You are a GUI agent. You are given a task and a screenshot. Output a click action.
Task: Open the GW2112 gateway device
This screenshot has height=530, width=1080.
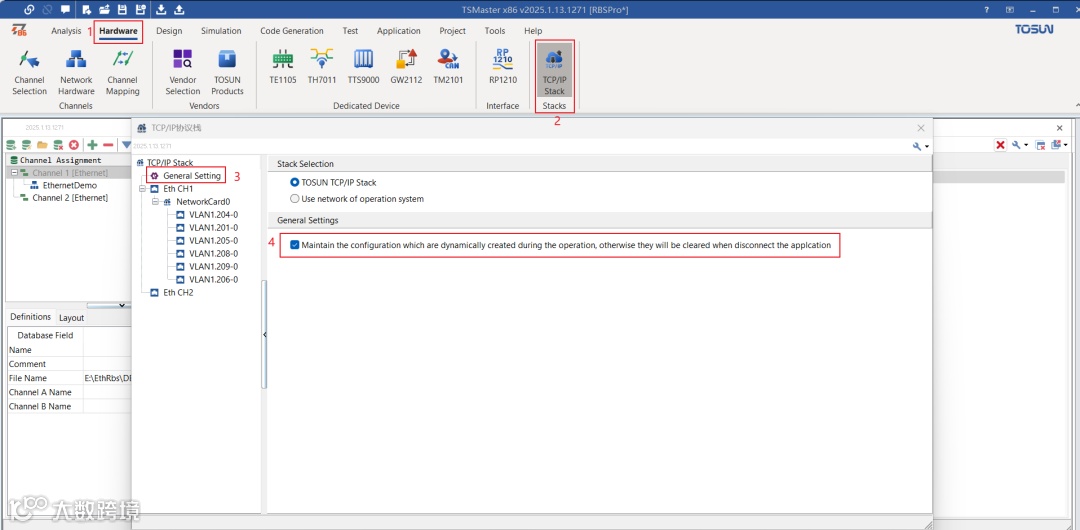[x=406, y=67]
